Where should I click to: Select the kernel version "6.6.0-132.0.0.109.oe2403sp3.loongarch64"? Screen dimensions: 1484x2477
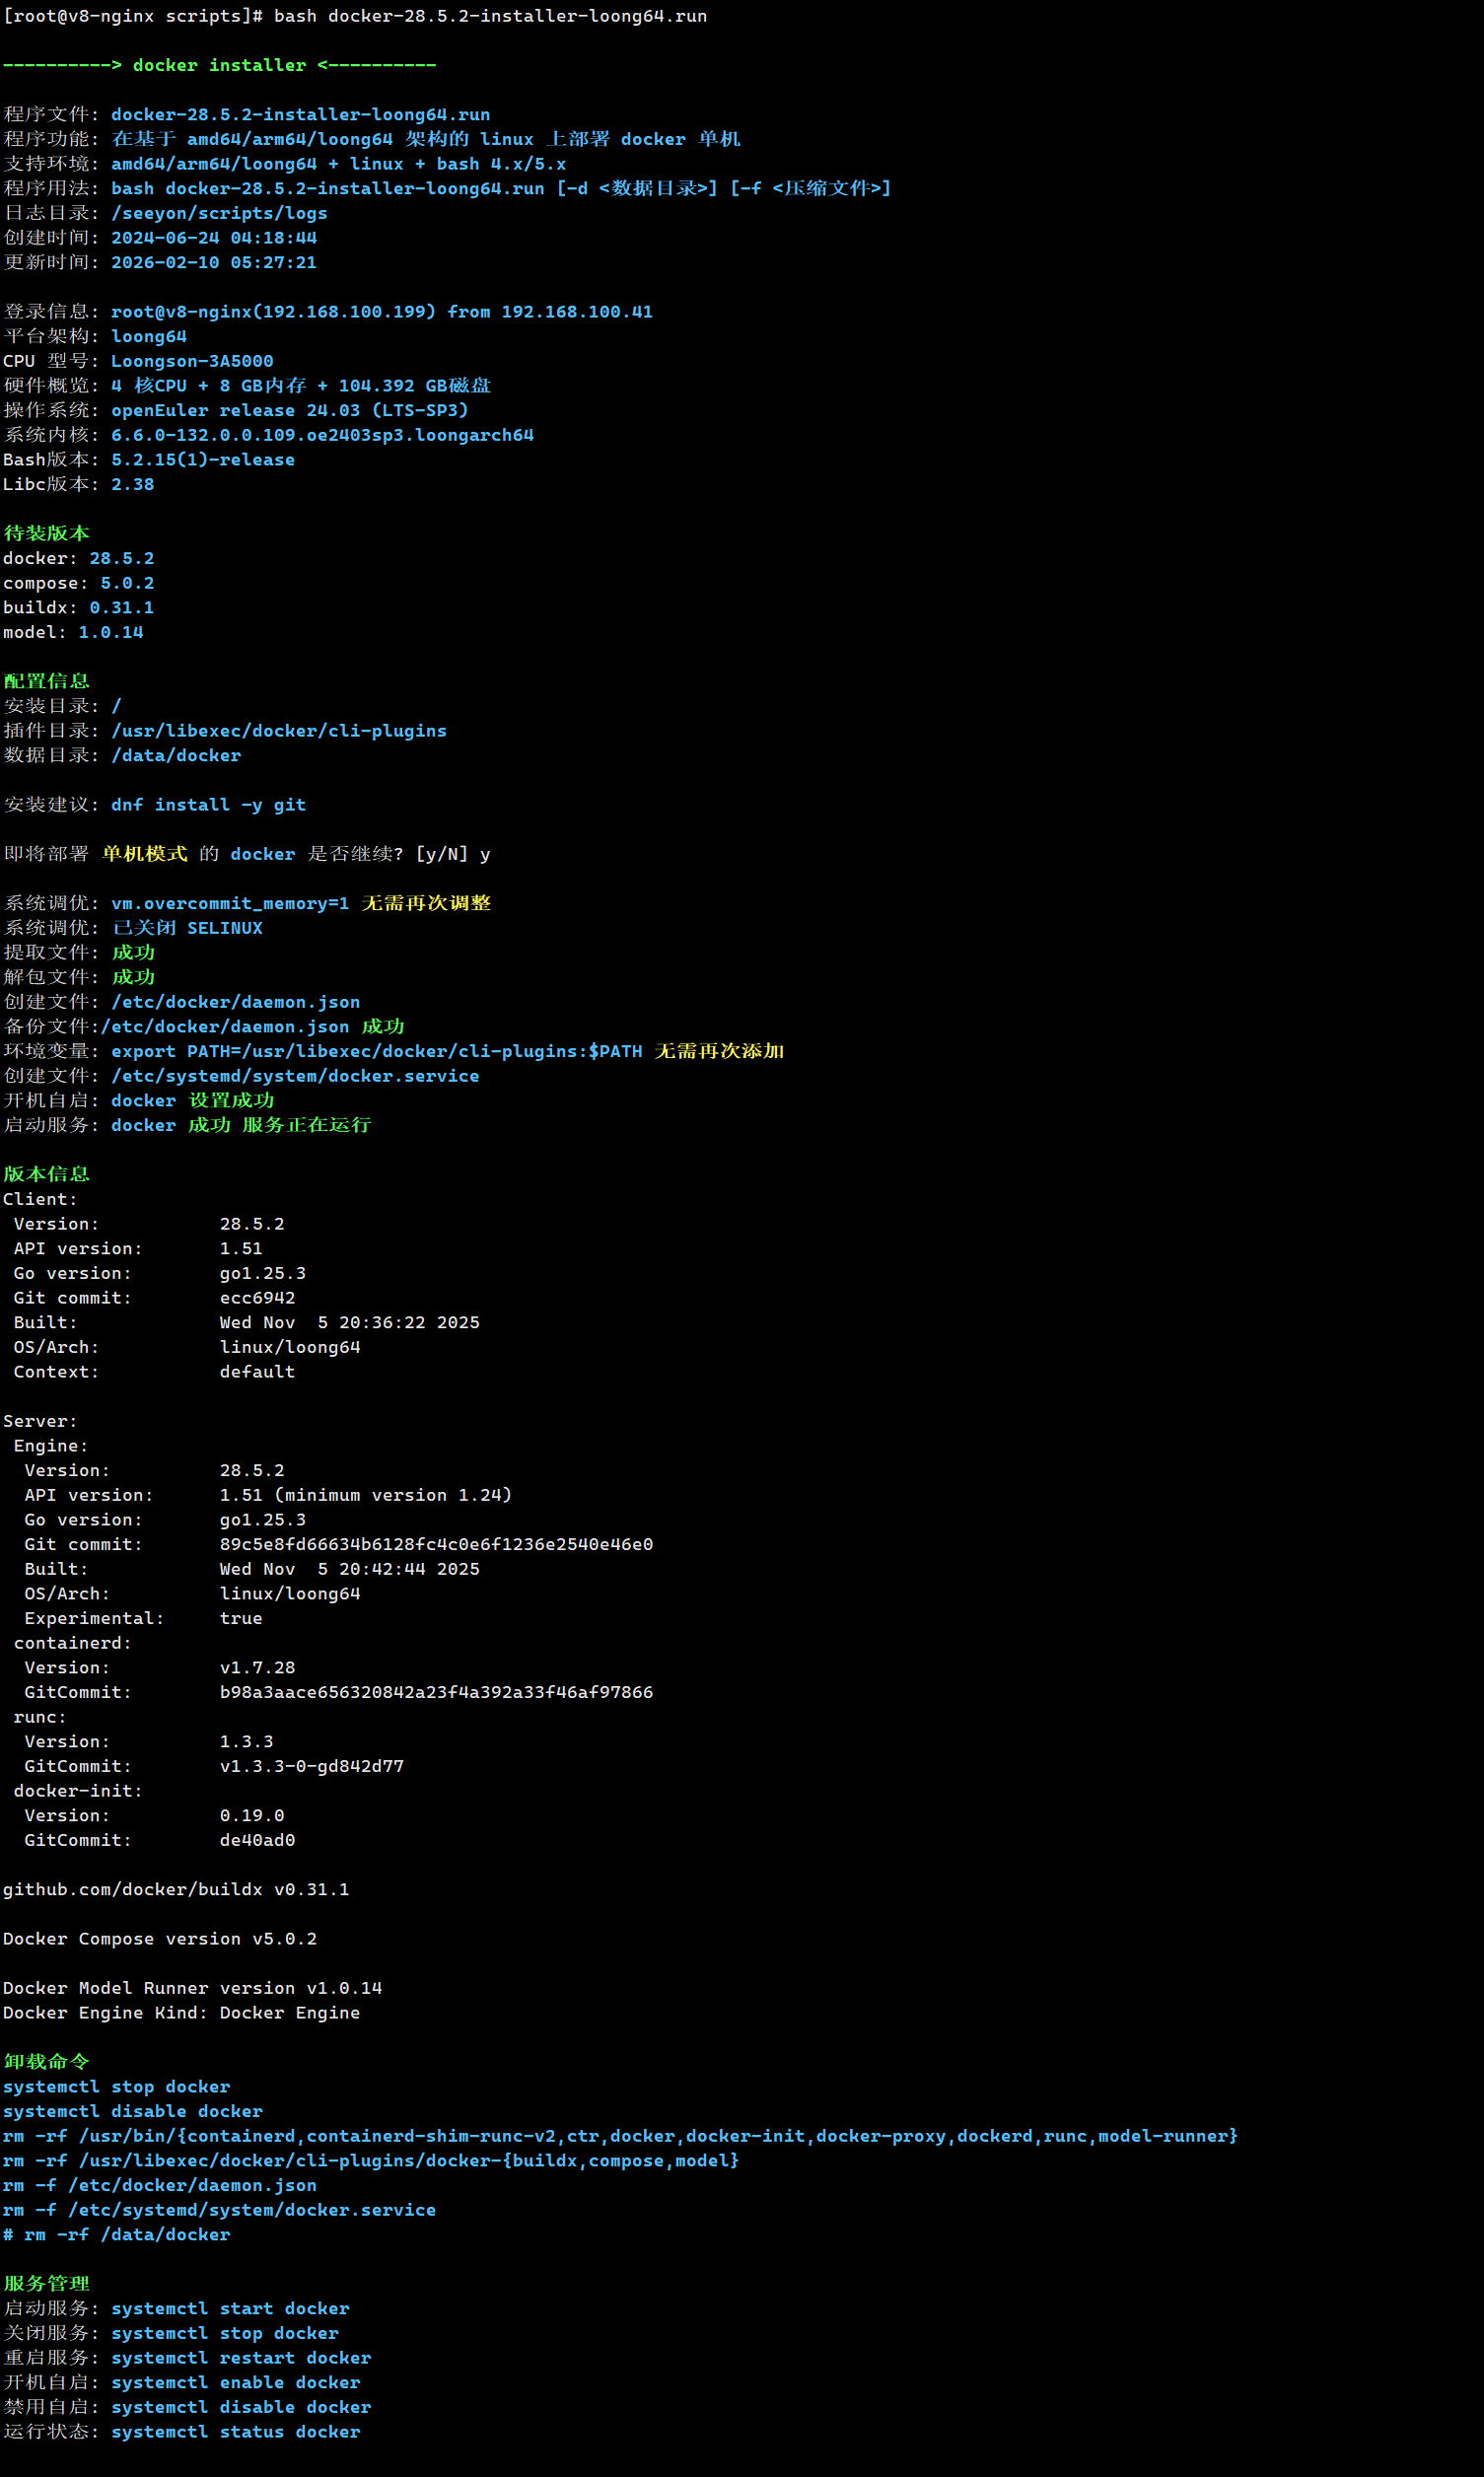[322, 435]
